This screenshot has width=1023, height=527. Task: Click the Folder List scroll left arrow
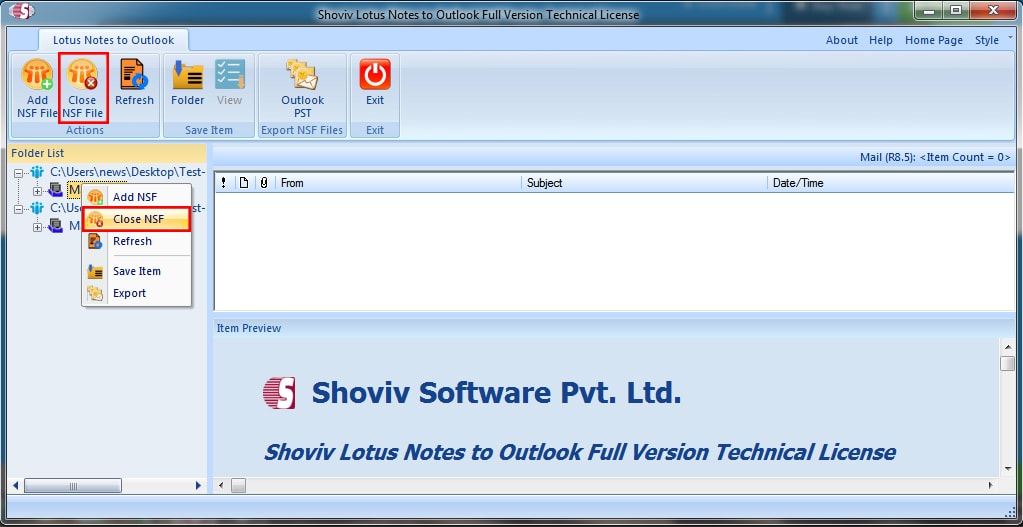pyautogui.click(x=16, y=486)
